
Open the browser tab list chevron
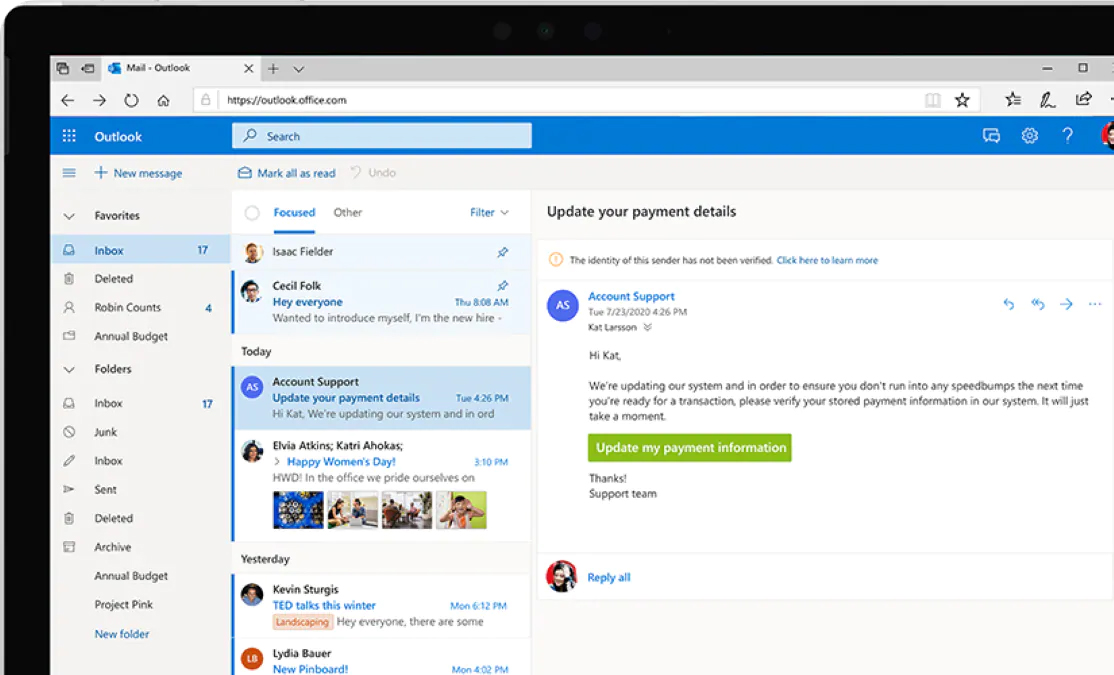[298, 70]
